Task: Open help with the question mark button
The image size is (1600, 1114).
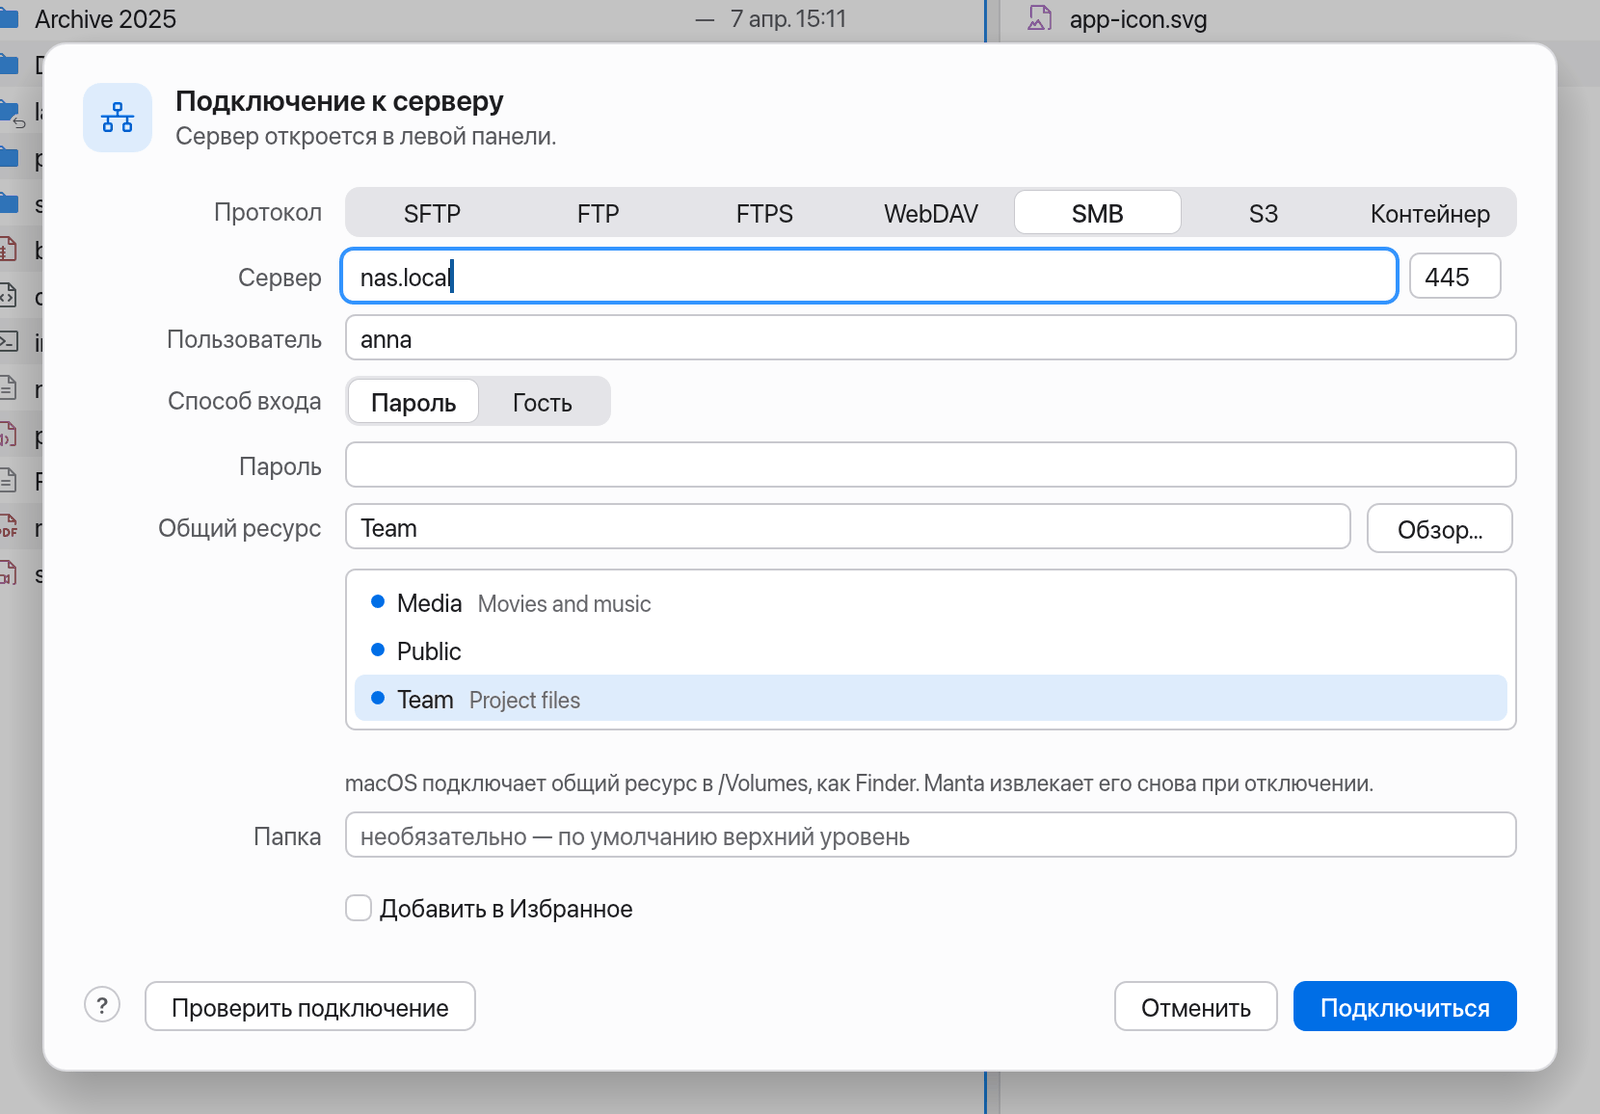Action: point(102,1005)
